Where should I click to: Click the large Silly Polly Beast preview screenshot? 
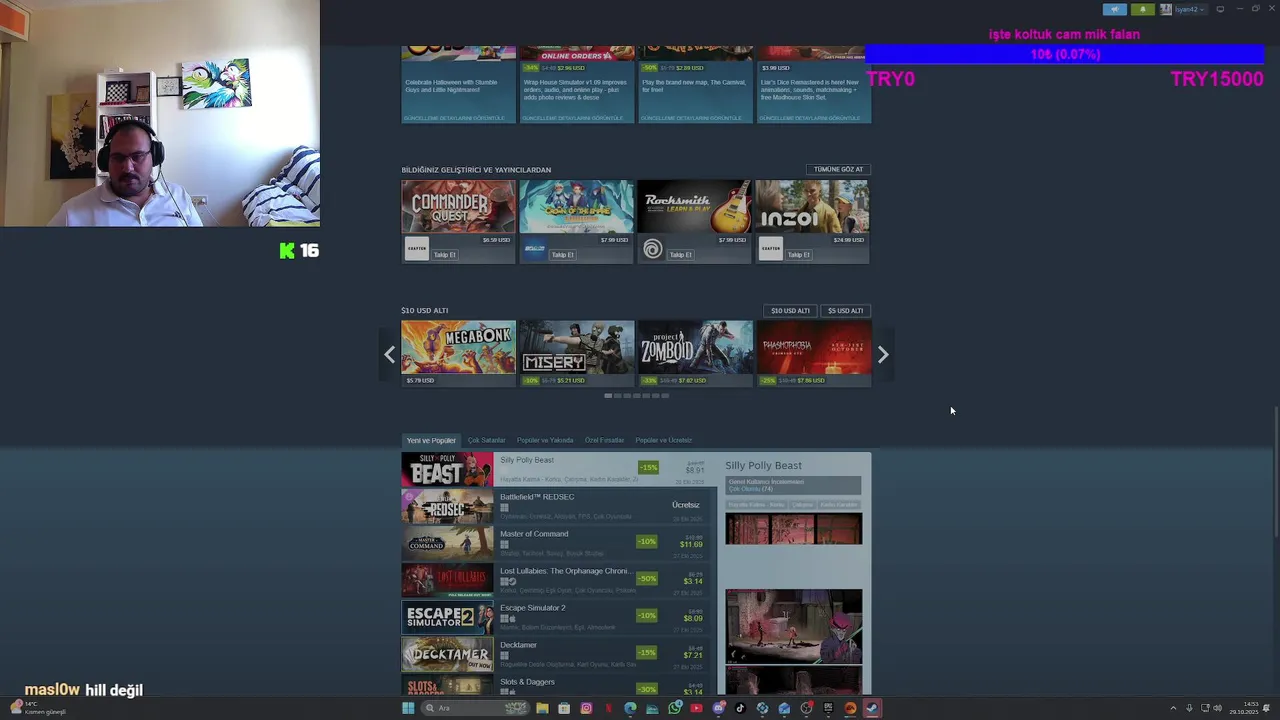tap(793, 626)
